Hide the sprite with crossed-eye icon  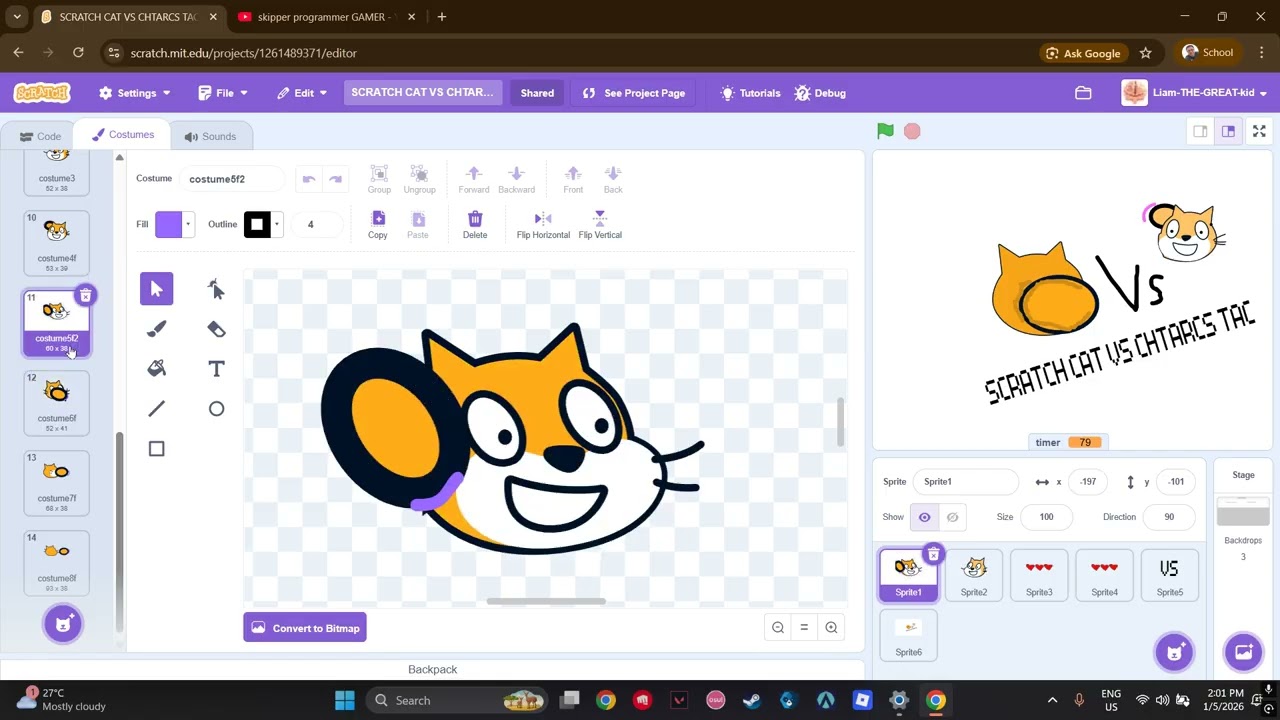(x=952, y=517)
